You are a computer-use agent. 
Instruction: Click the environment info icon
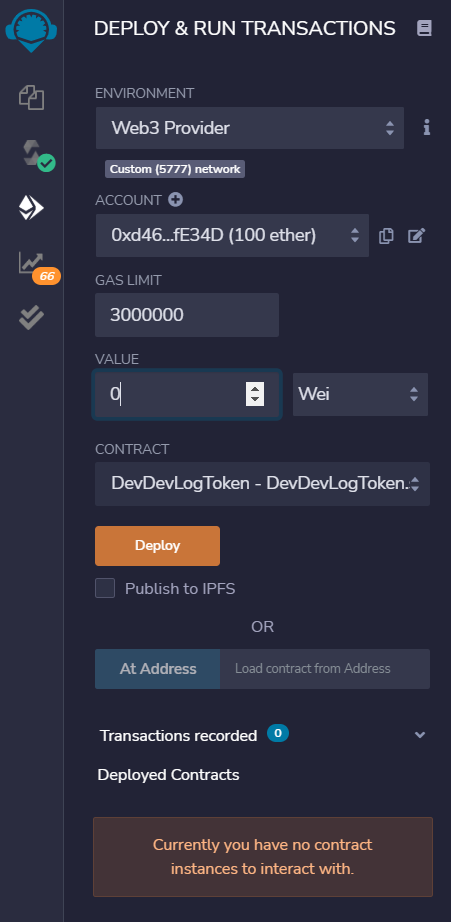click(x=427, y=128)
